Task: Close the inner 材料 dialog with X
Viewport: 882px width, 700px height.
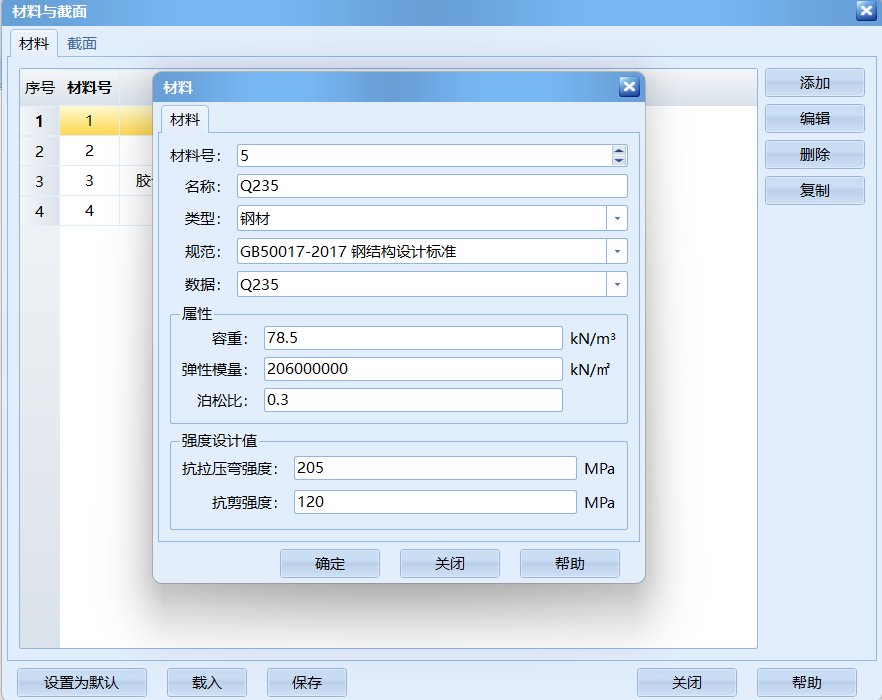Action: tap(628, 87)
